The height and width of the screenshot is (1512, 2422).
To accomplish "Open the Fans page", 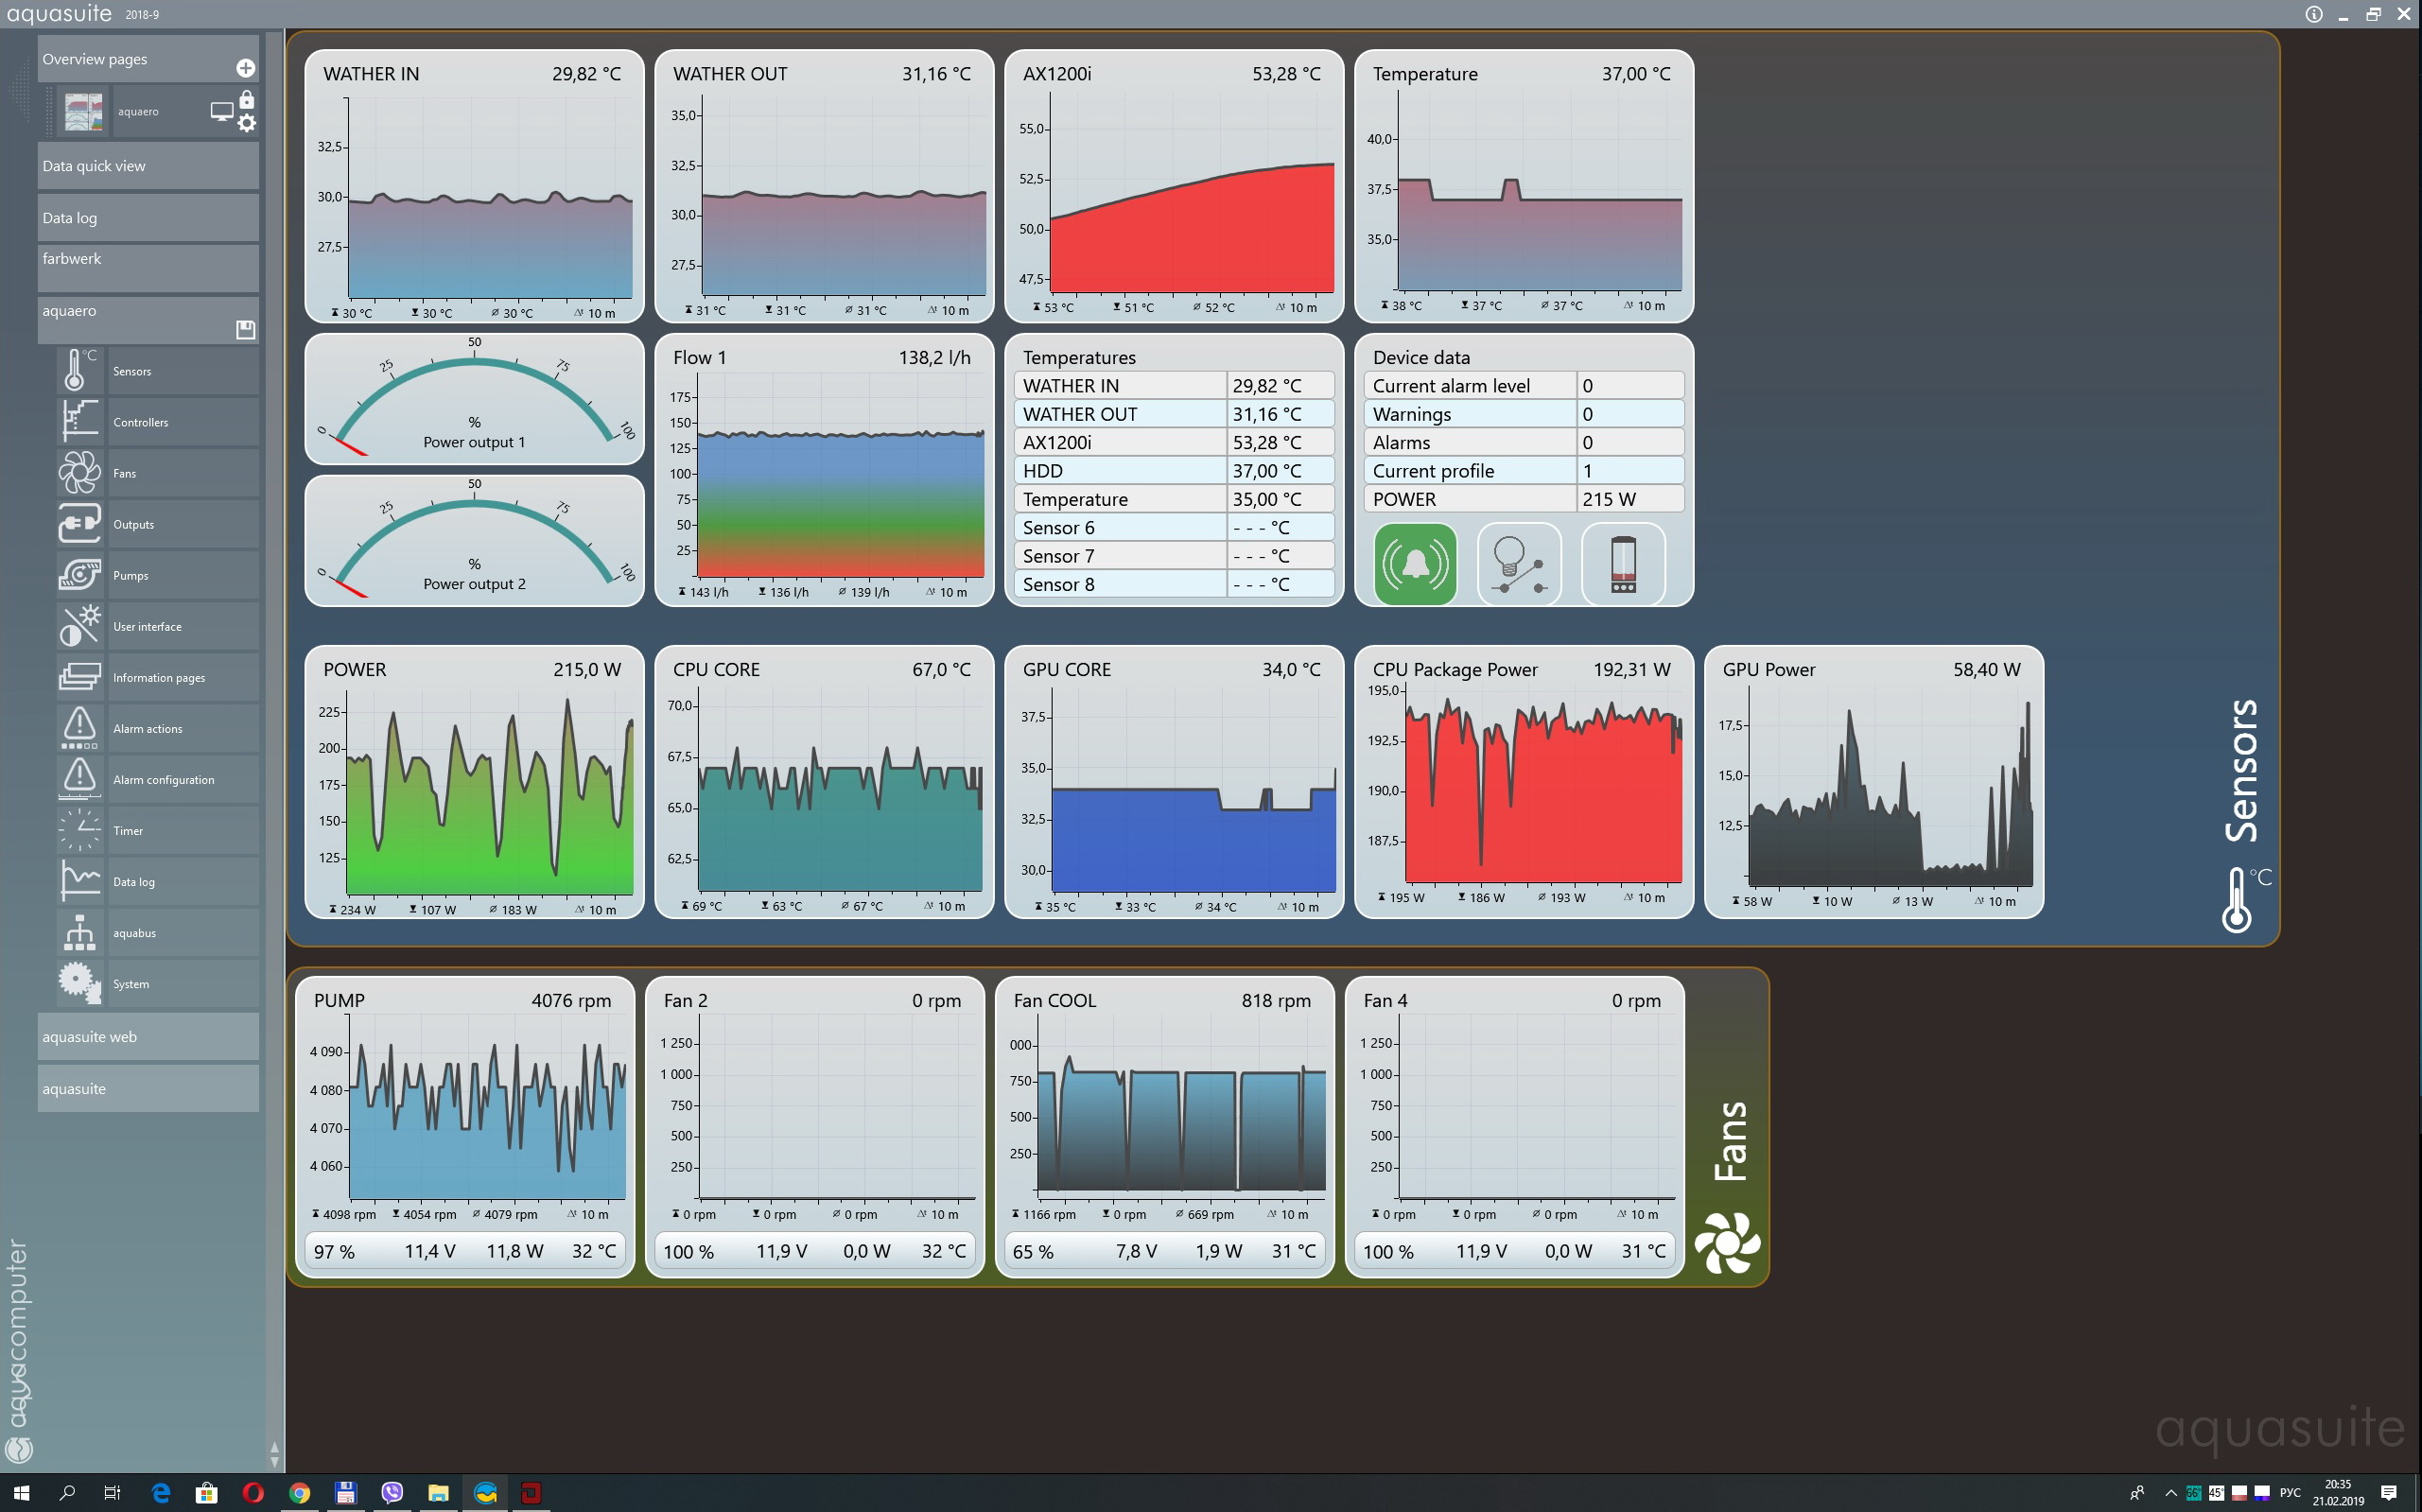I will pyautogui.click(x=124, y=473).
